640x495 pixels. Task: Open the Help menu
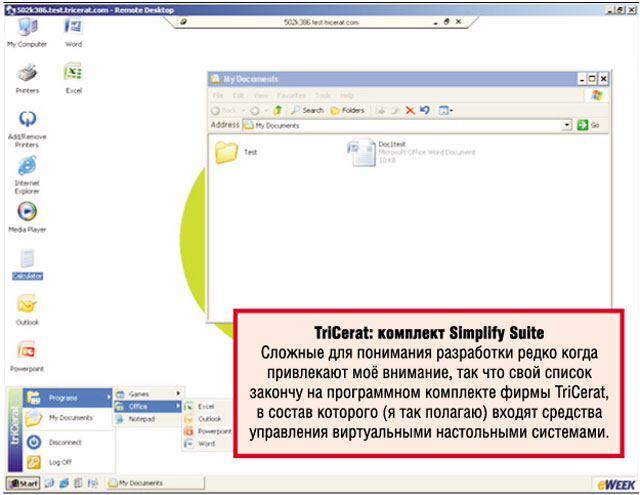coord(347,95)
